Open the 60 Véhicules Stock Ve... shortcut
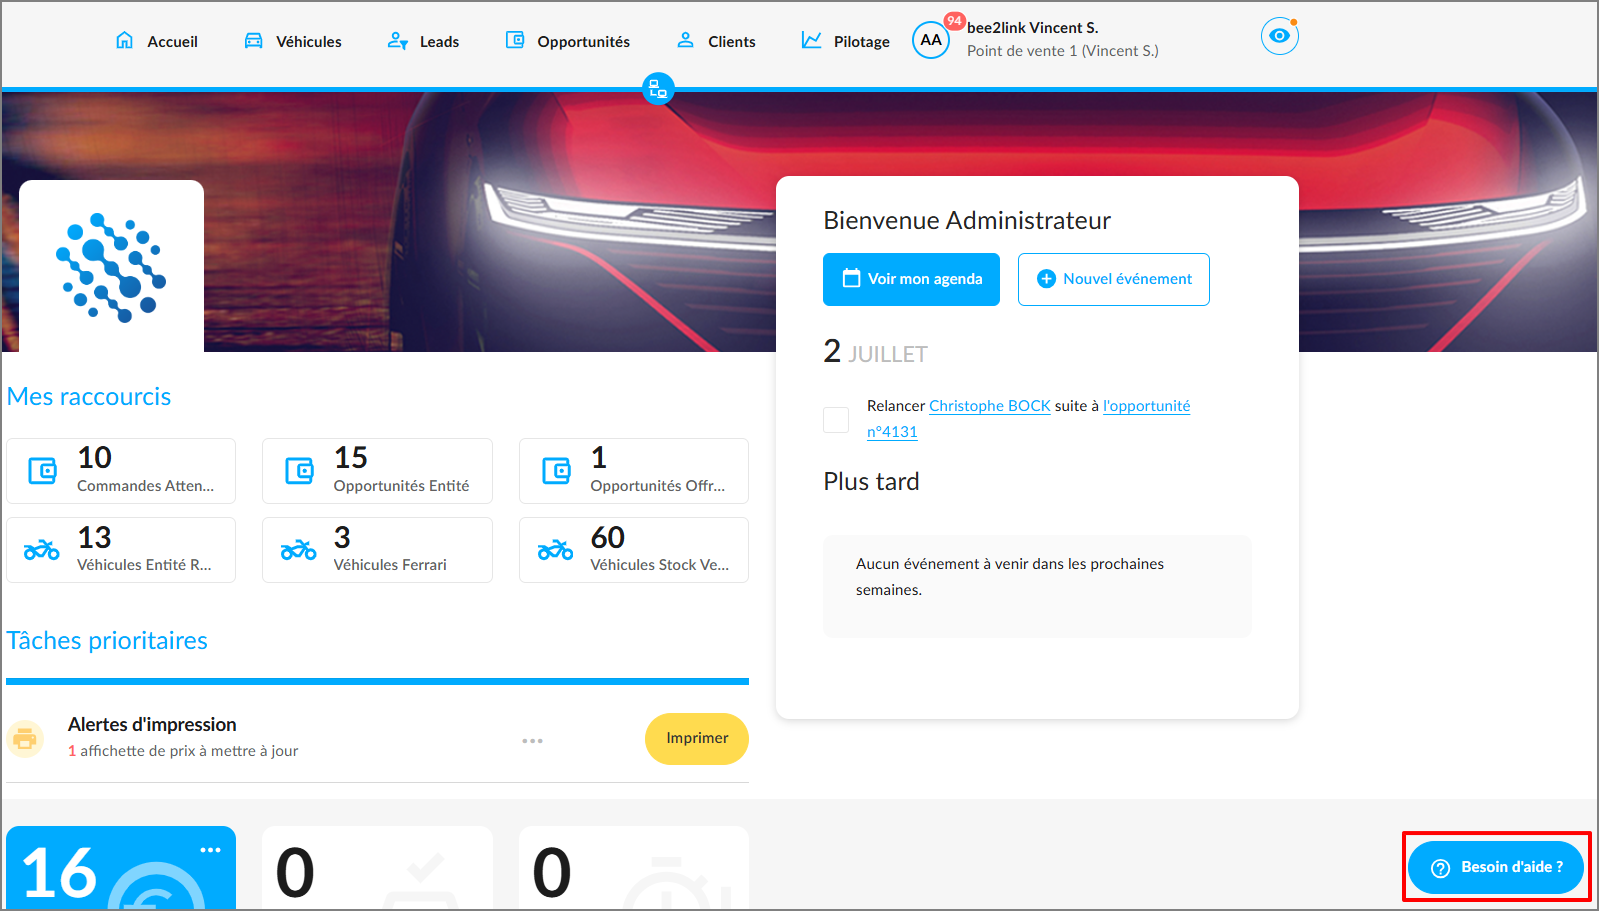Image resolution: width=1599 pixels, height=911 pixels. point(634,550)
